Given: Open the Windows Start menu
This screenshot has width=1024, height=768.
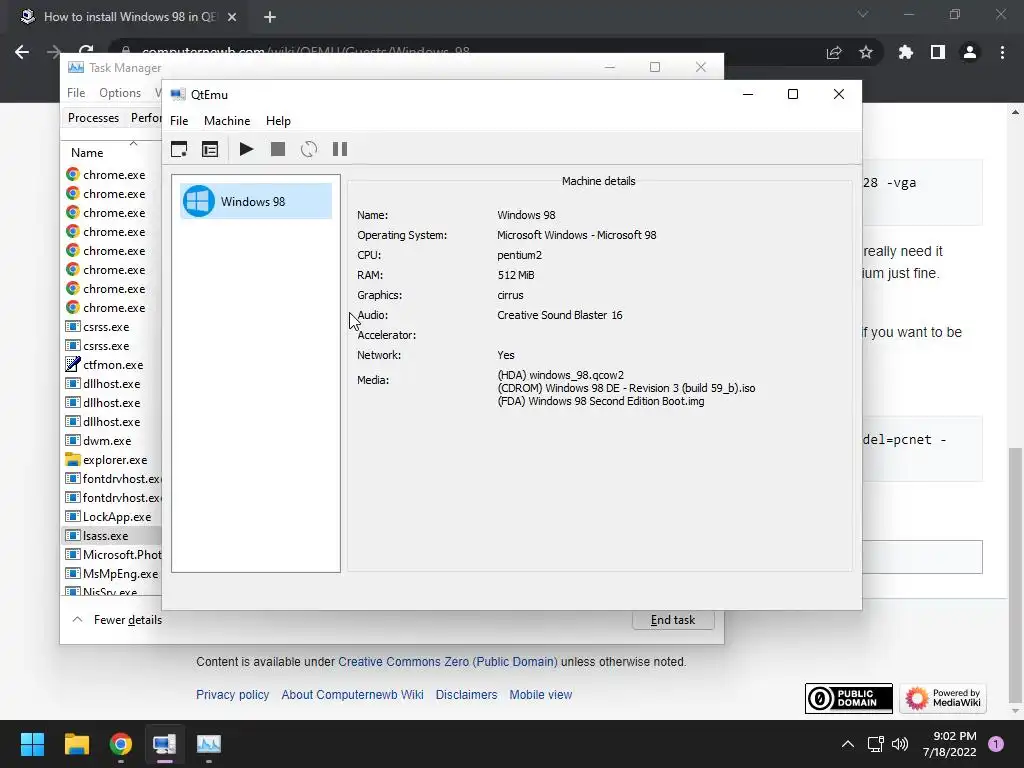Looking at the screenshot, I should (32, 744).
